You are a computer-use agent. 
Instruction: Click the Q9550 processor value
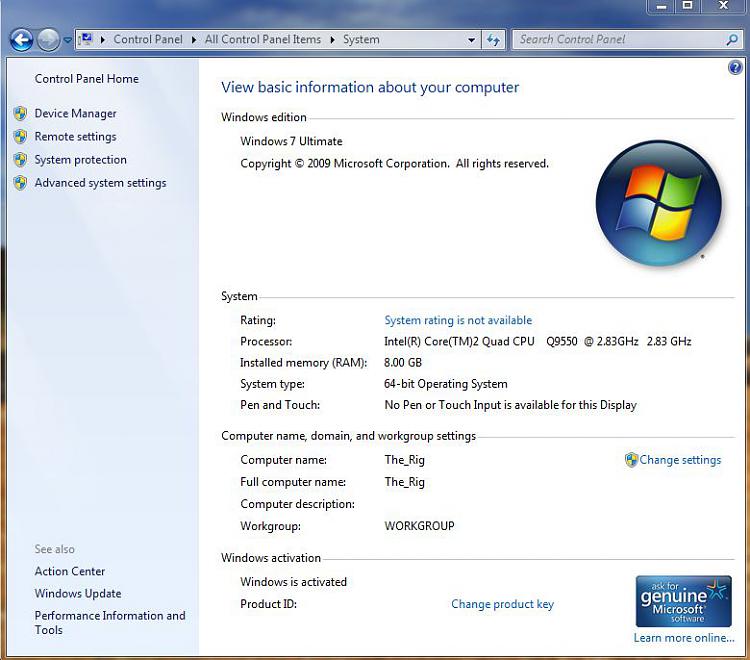tap(562, 341)
